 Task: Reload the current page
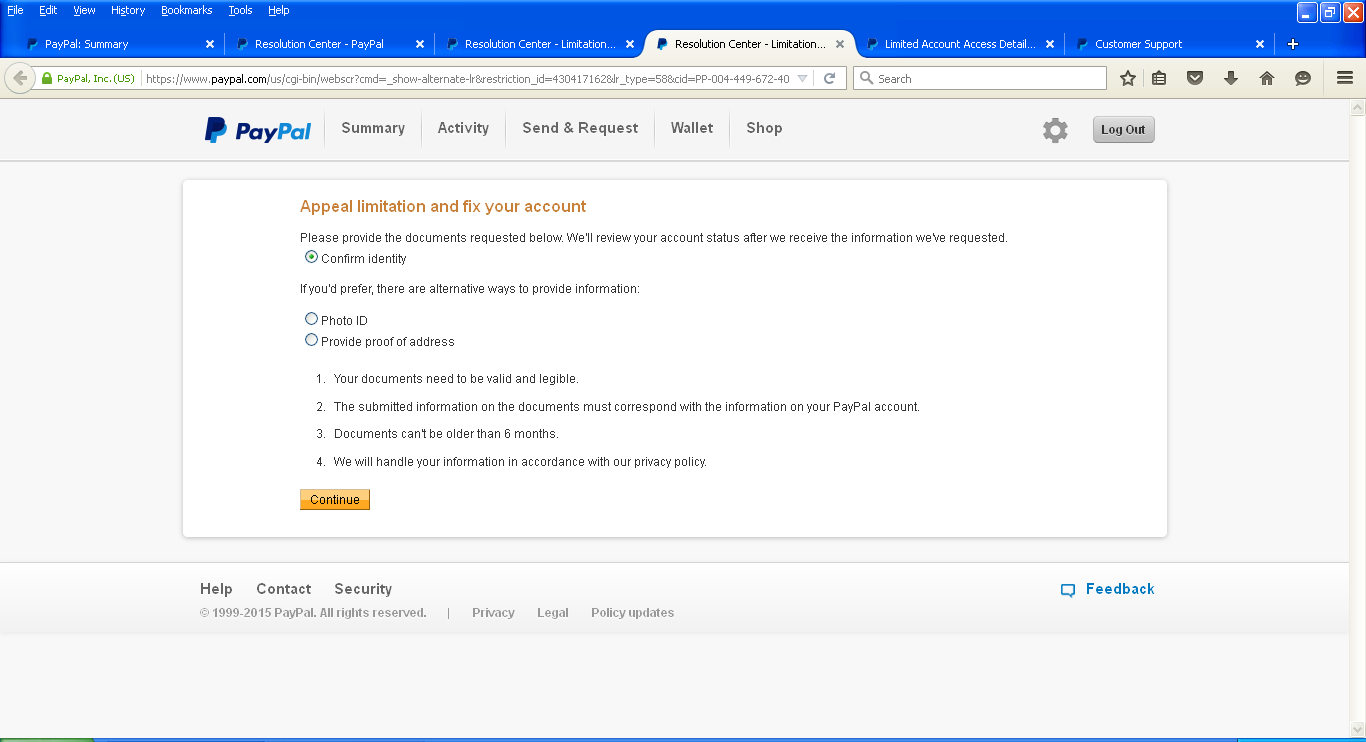point(830,78)
